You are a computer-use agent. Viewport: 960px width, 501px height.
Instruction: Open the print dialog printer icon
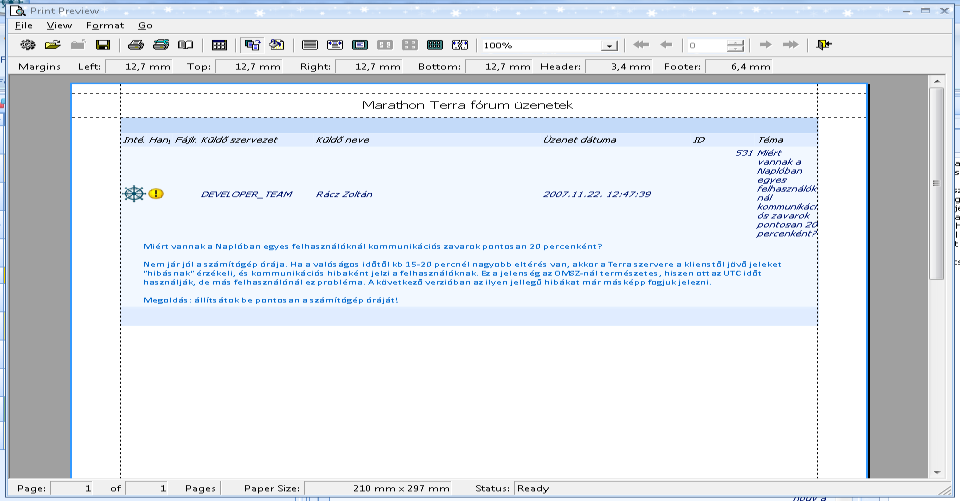point(135,45)
